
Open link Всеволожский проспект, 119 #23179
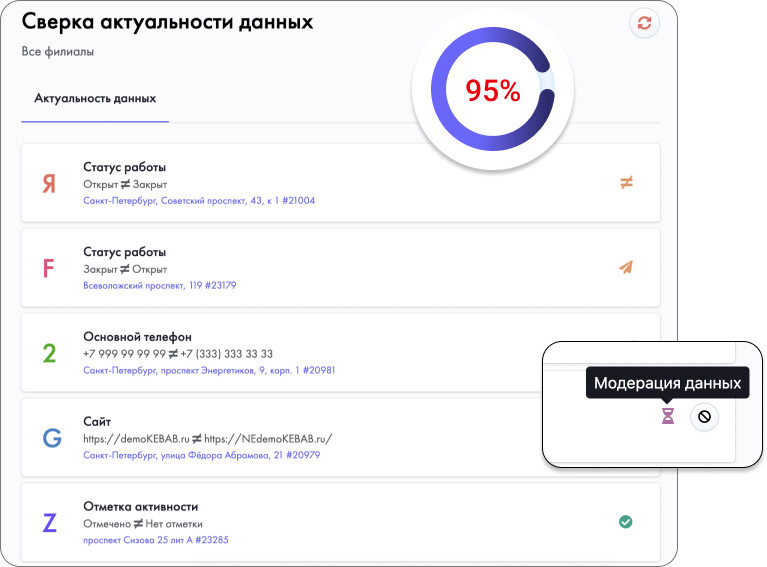click(159, 285)
